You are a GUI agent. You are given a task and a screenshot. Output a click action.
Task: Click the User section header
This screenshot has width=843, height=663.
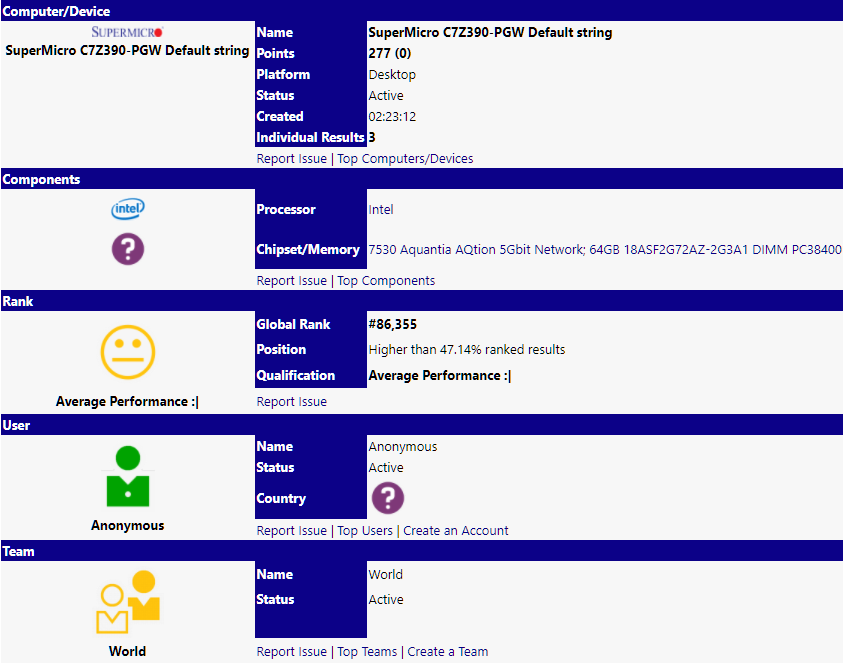coord(422,425)
